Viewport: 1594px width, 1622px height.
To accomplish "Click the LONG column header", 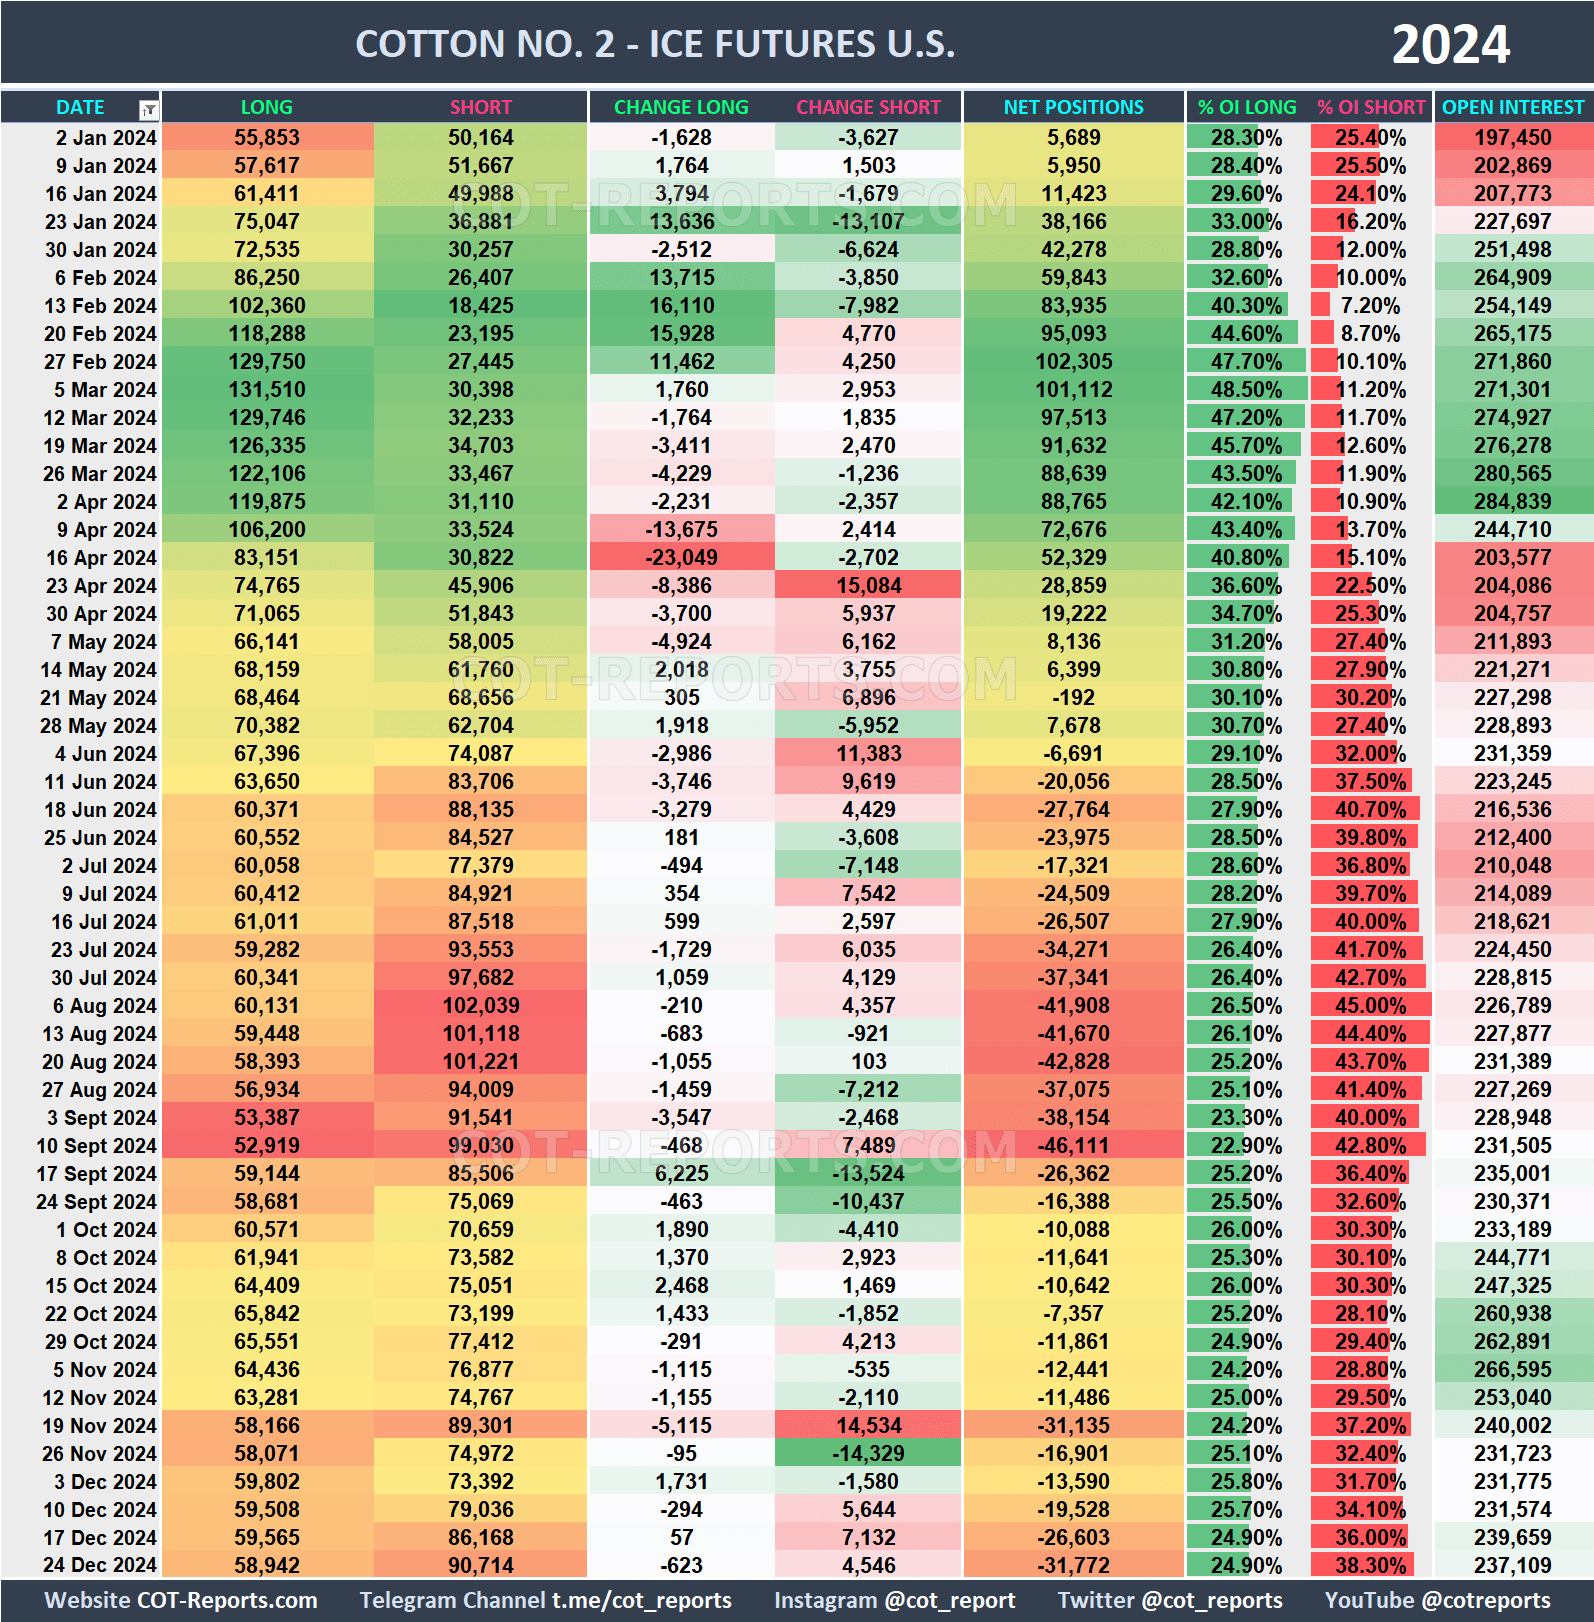I will tap(266, 107).
